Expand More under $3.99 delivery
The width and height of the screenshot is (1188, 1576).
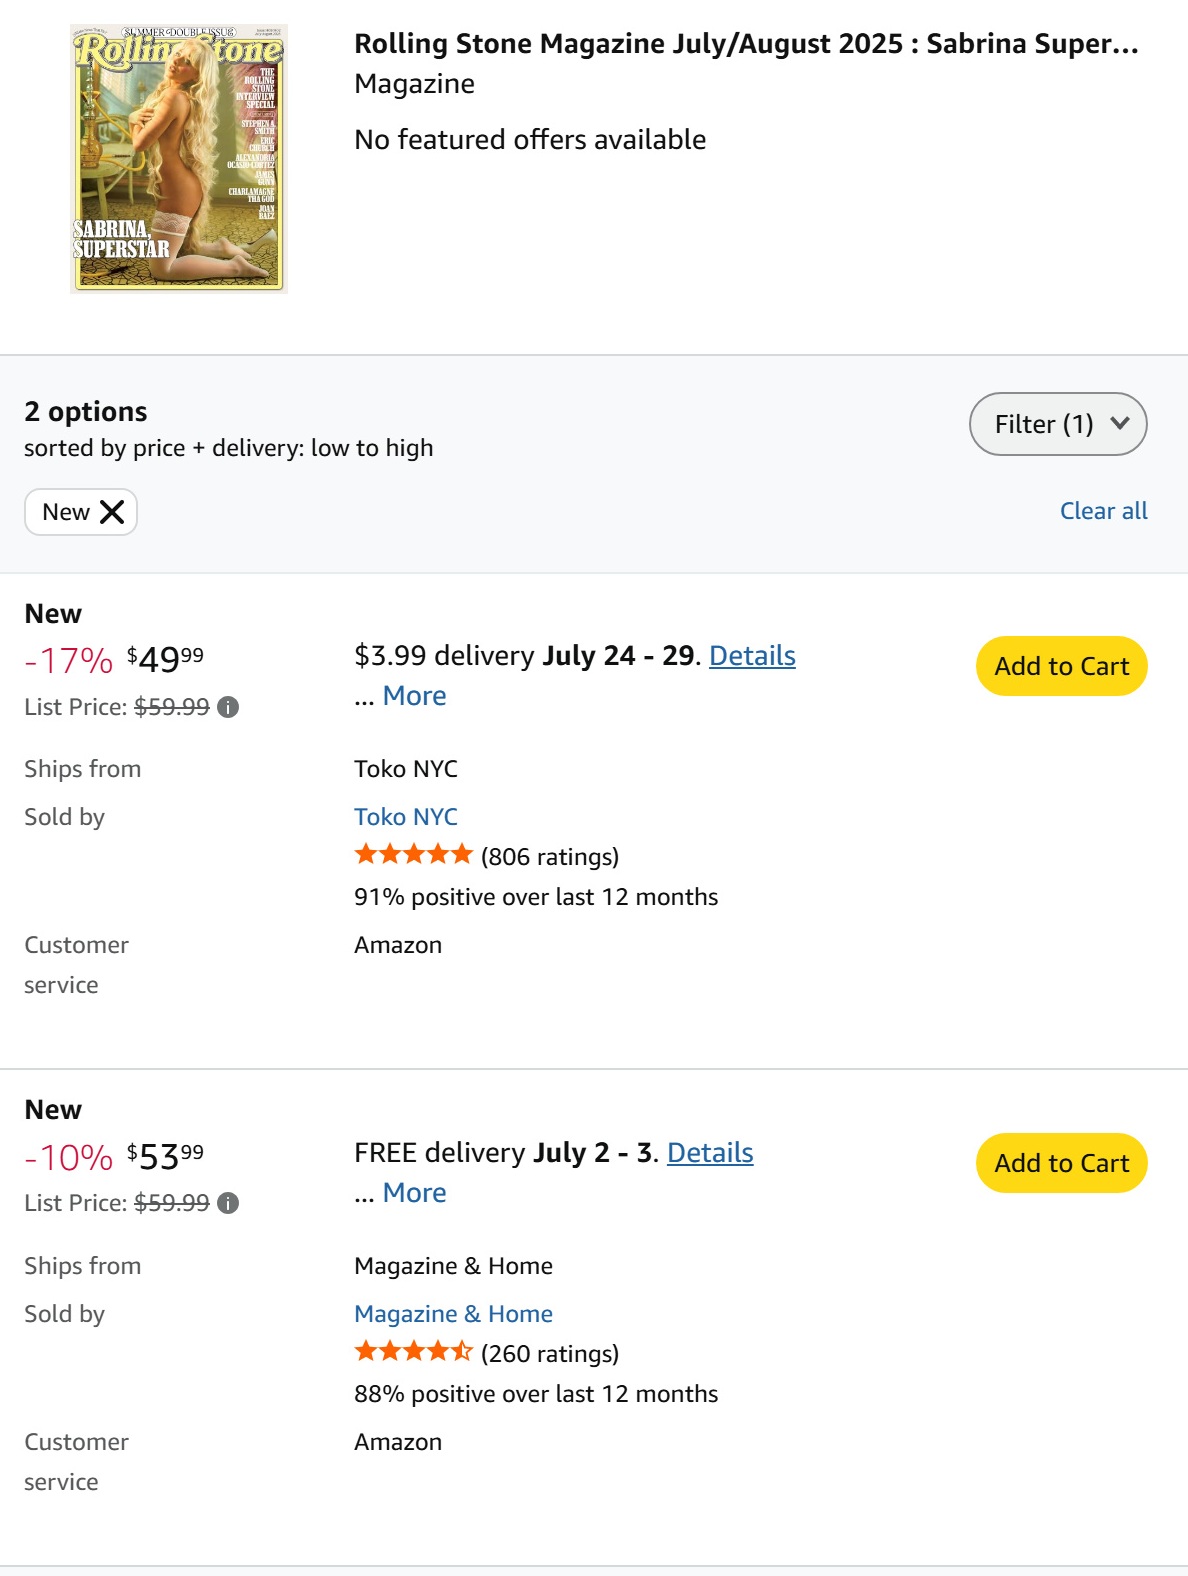pos(414,696)
